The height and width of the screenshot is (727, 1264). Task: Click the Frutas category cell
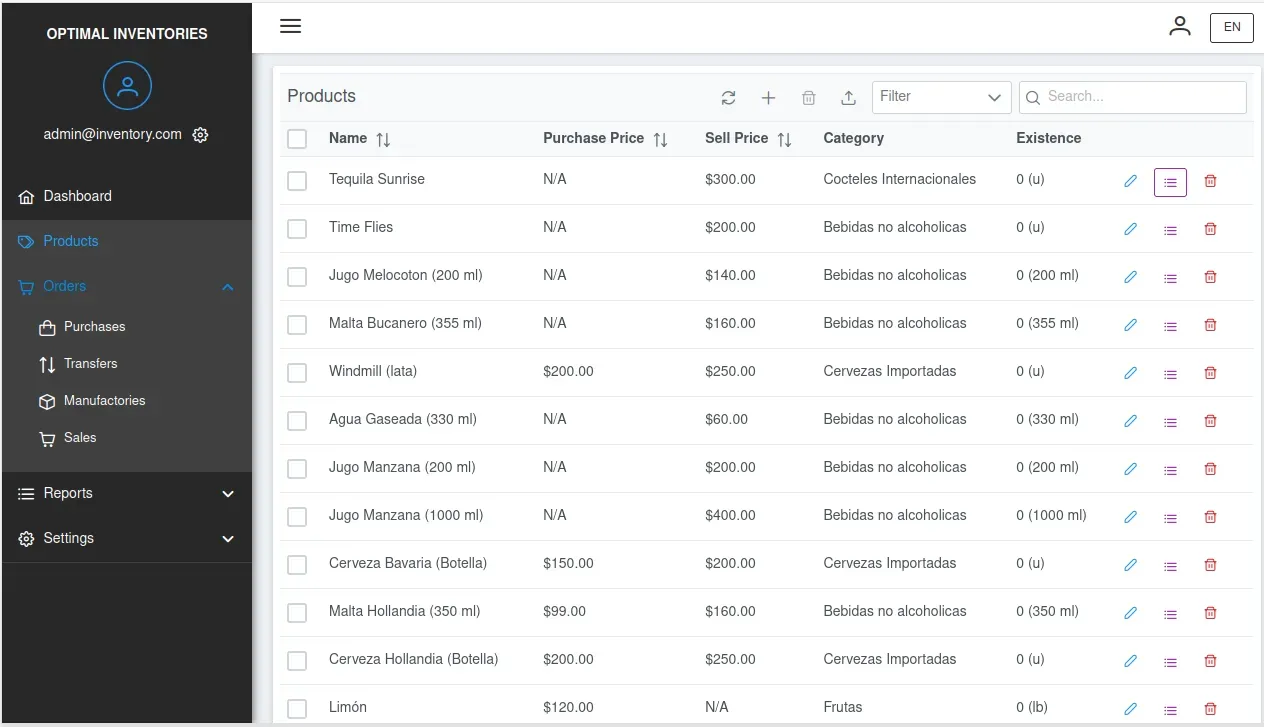[843, 707]
